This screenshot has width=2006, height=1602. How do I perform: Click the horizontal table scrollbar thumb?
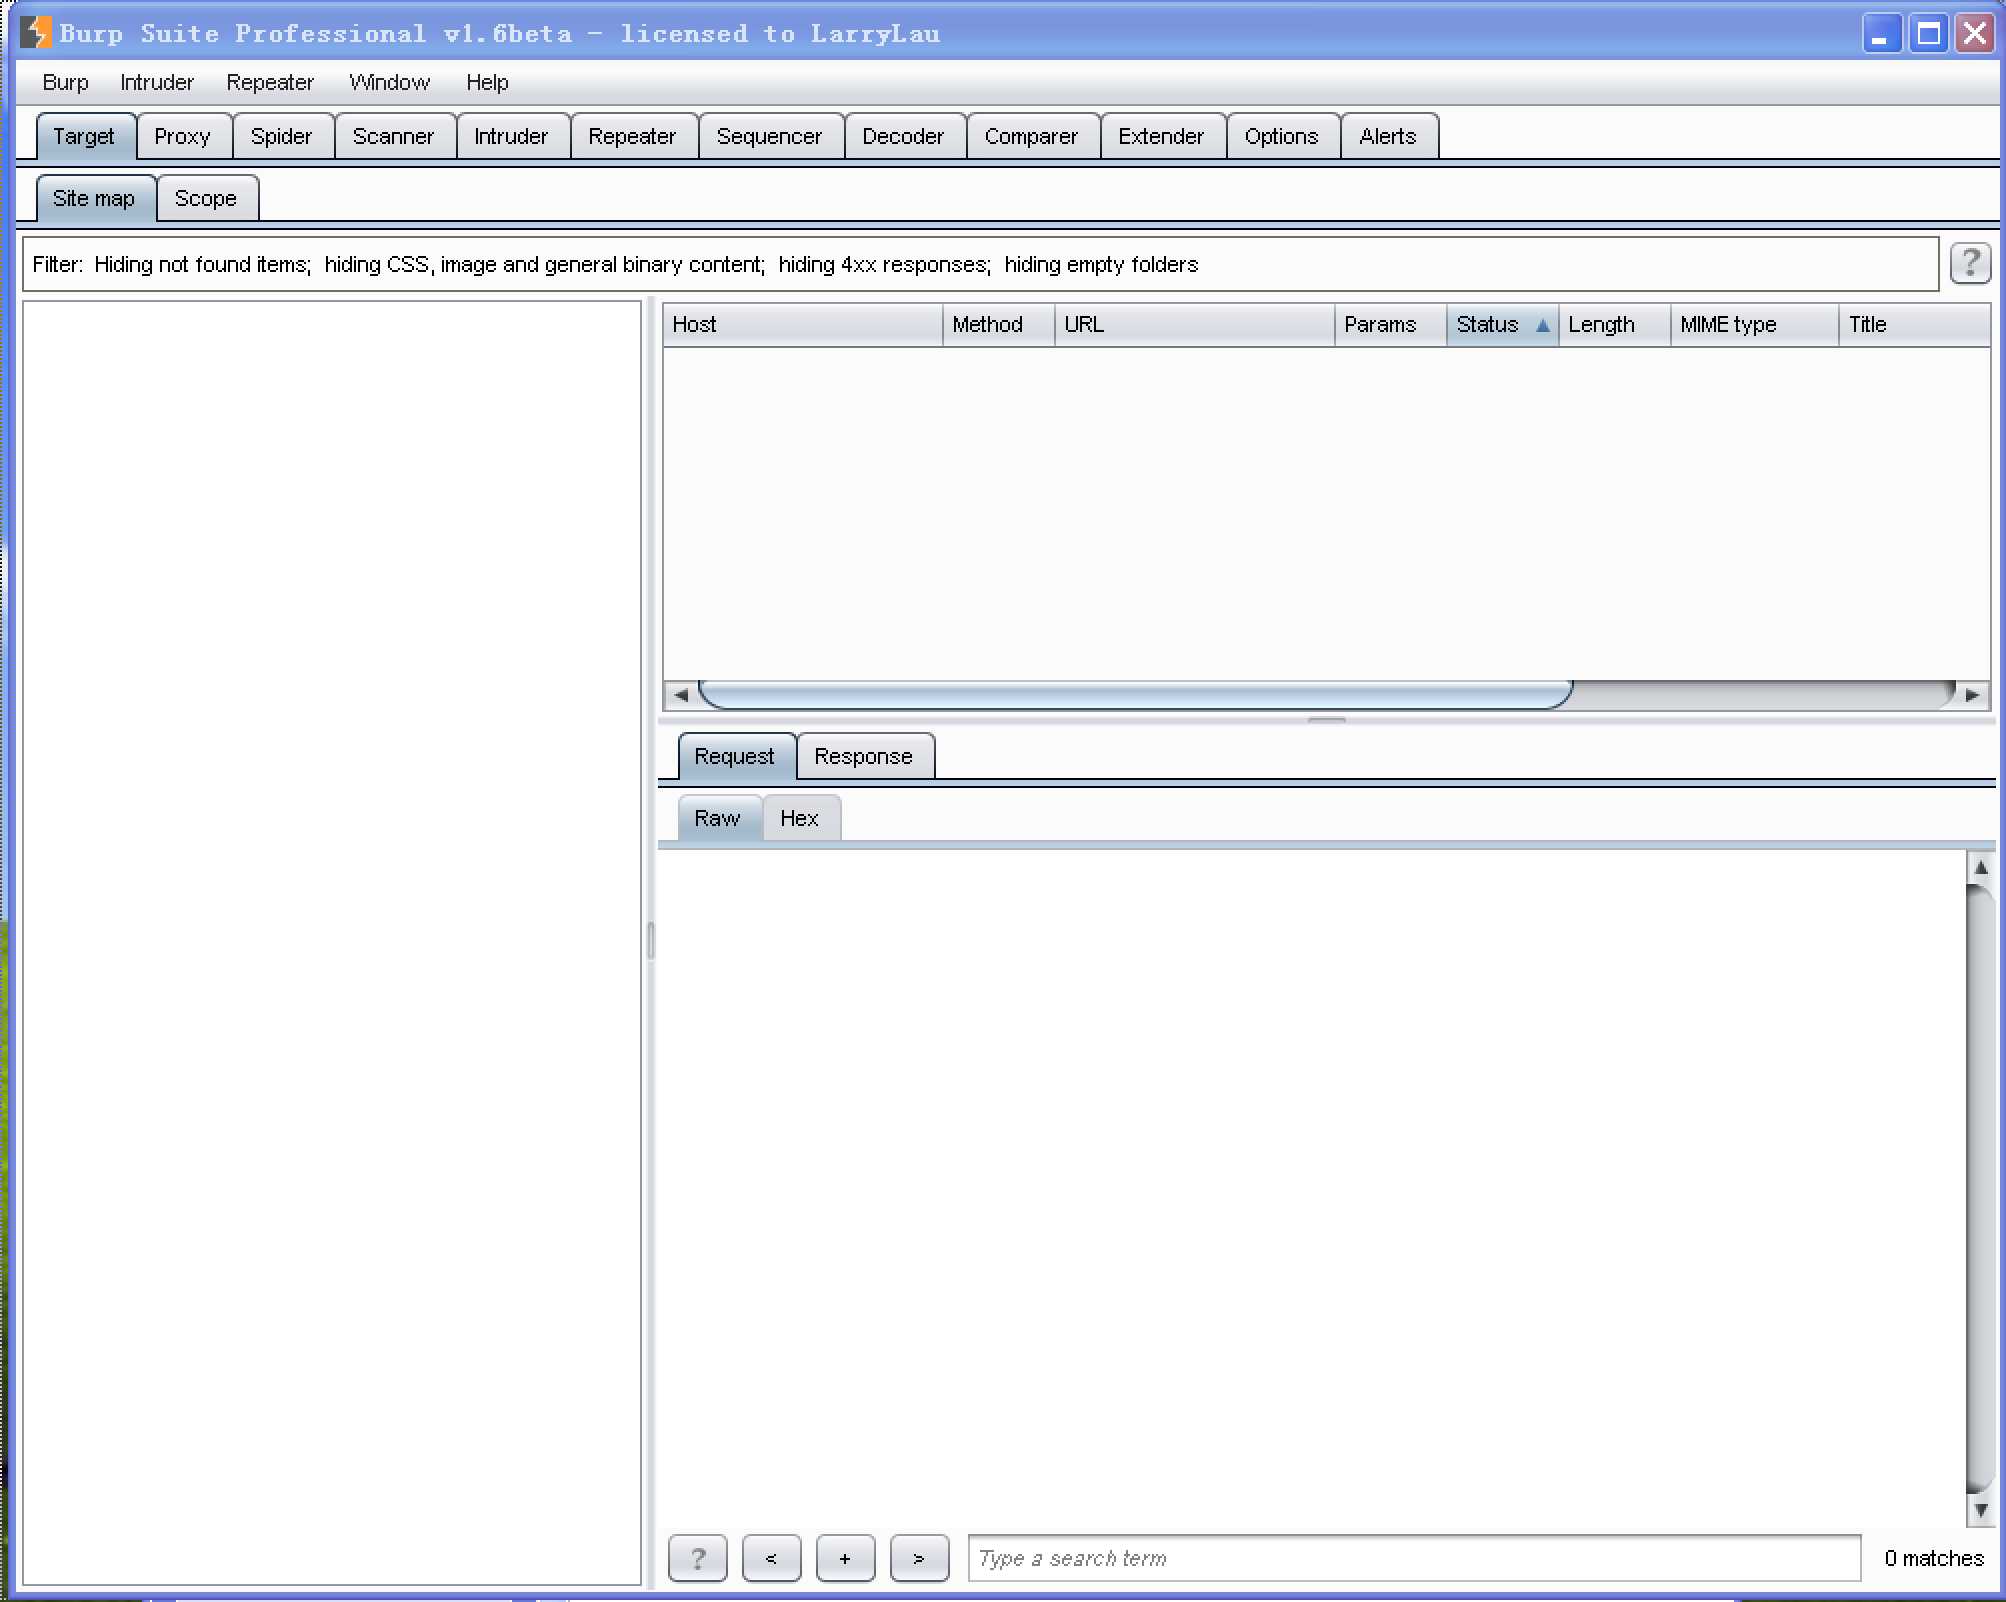pyautogui.click(x=1135, y=694)
